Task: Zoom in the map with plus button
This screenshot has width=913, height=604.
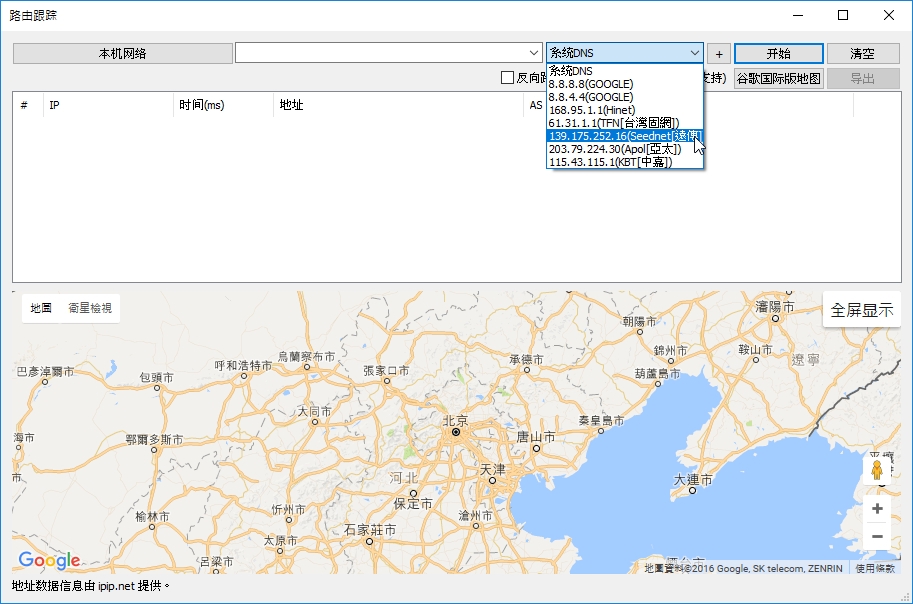Action: (x=877, y=508)
